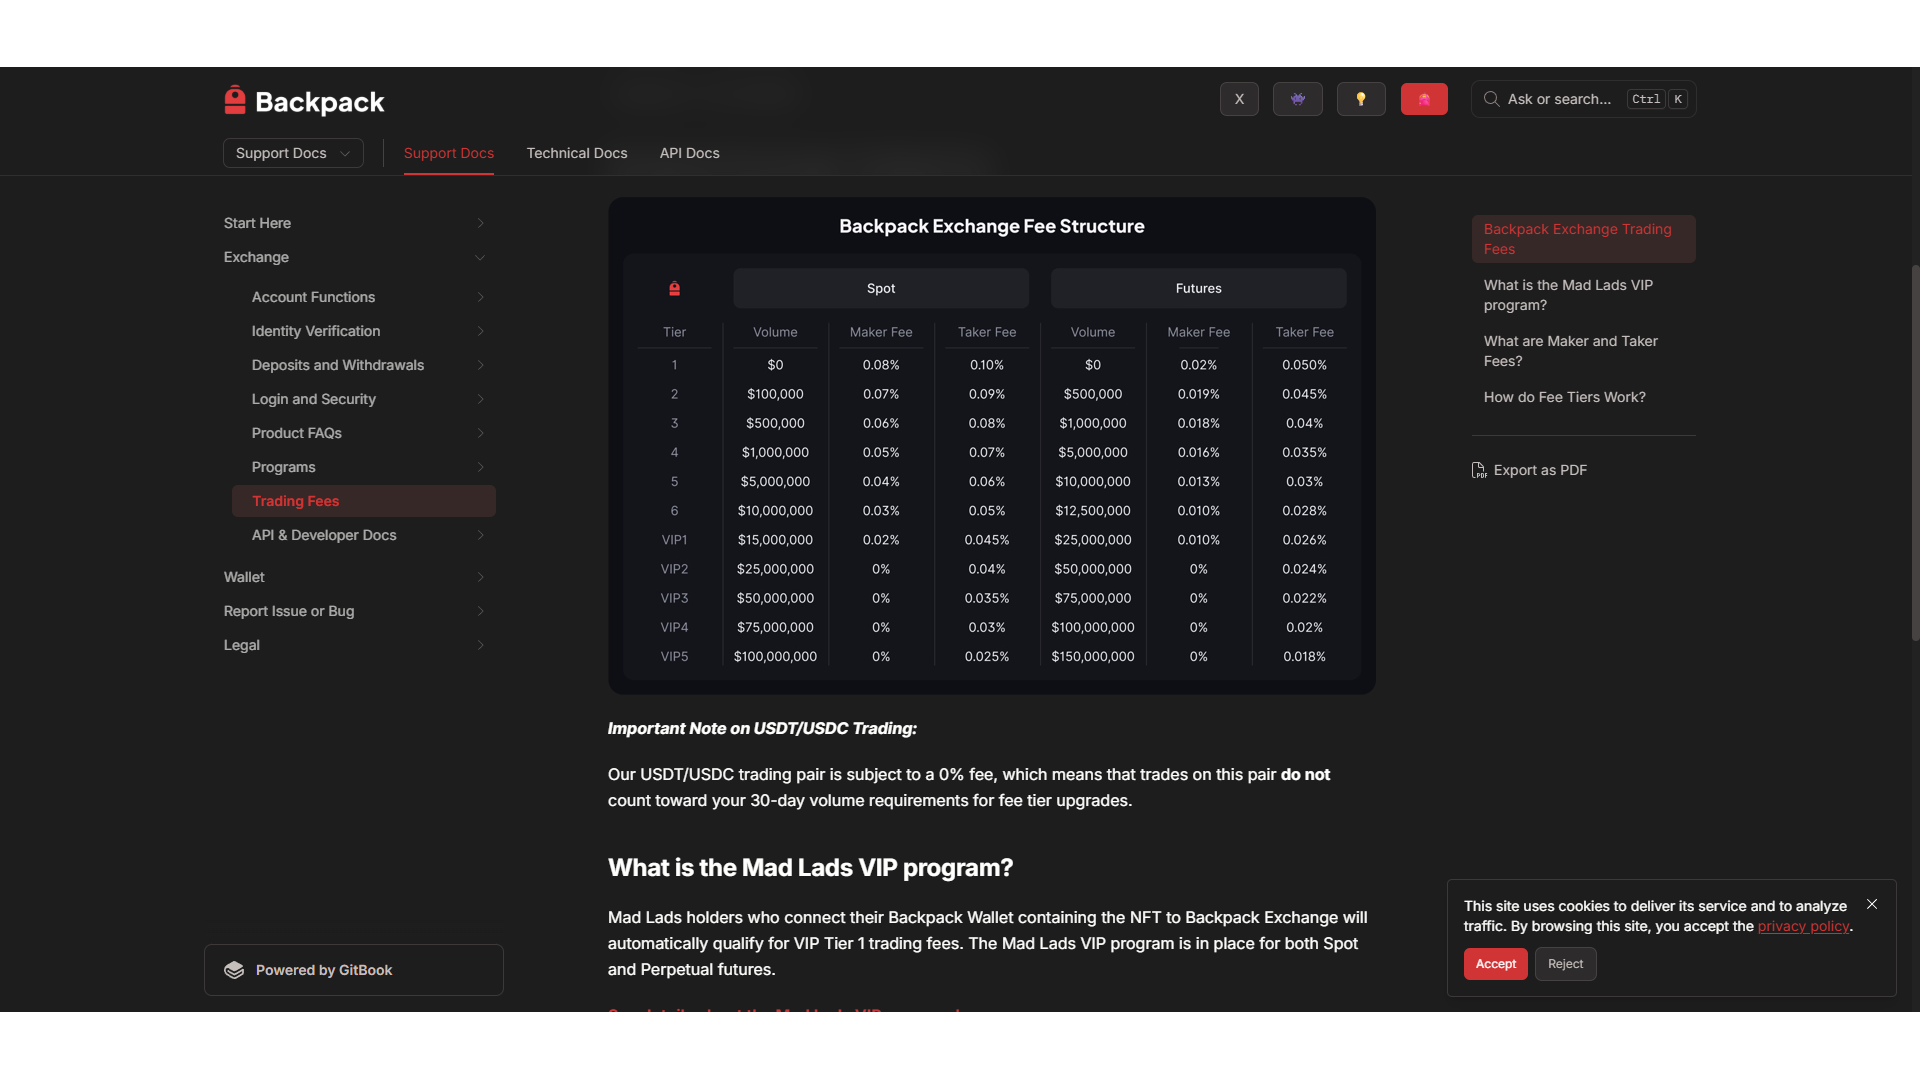Dismiss the cookie notice with X

tap(1872, 904)
